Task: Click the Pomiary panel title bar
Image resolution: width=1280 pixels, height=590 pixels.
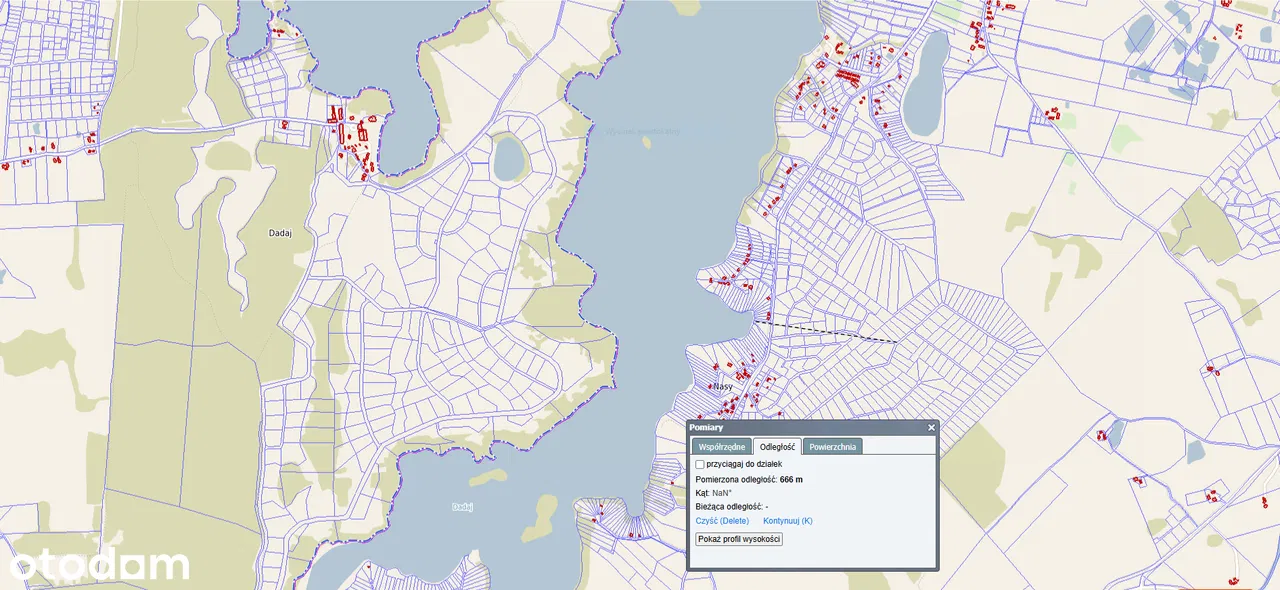Action: tap(800, 428)
